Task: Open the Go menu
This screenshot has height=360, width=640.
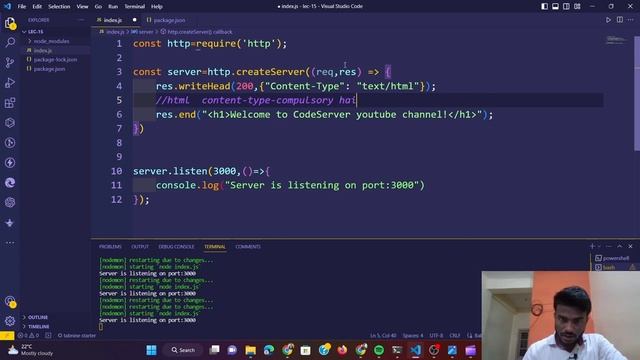Action: tap(98, 6)
